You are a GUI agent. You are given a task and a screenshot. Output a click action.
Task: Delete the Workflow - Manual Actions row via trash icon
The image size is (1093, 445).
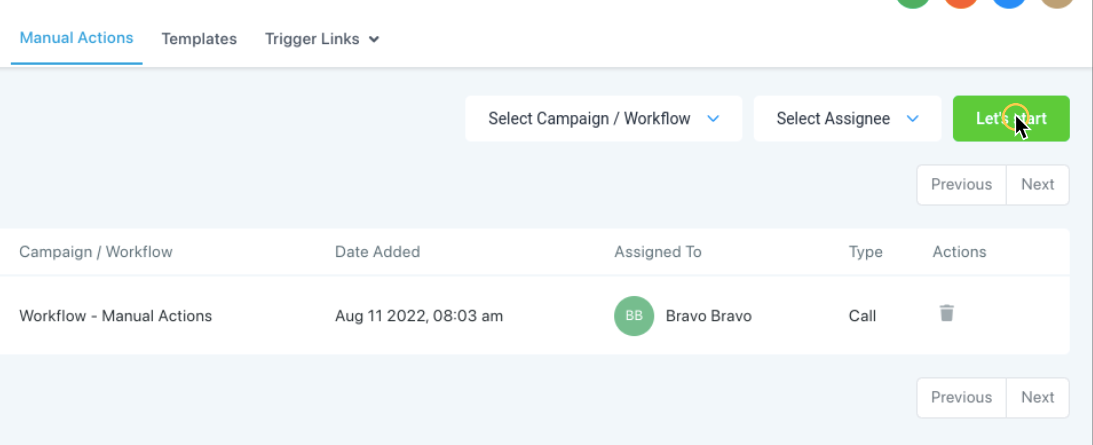tap(946, 312)
